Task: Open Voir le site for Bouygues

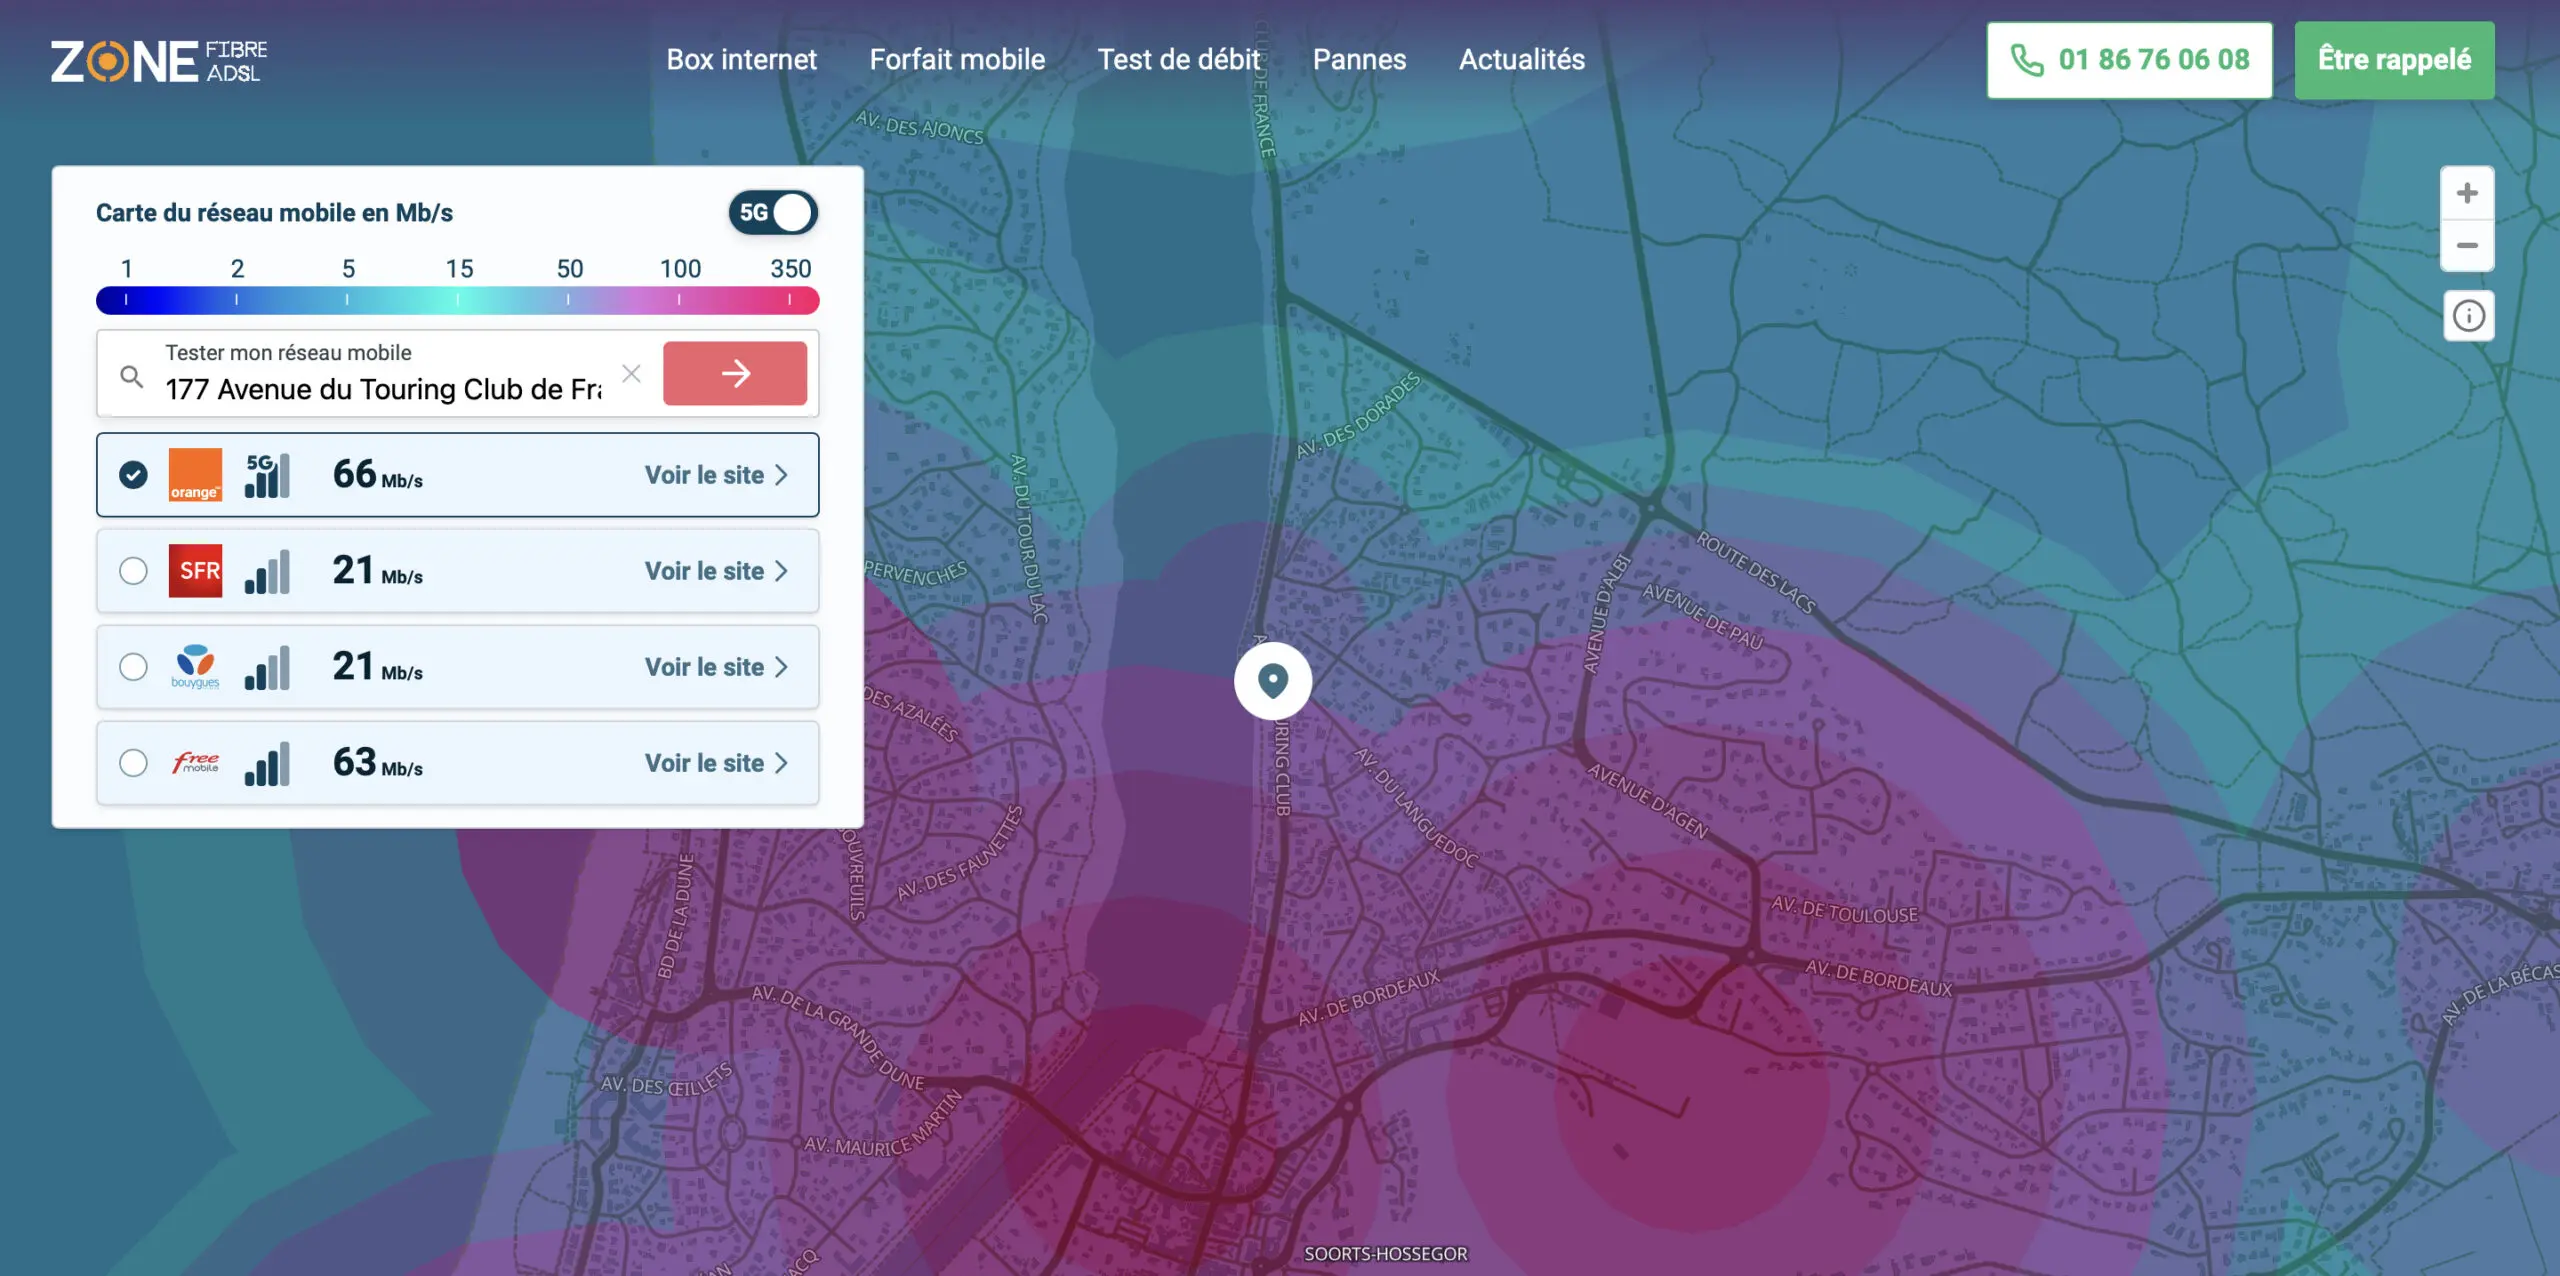Action: pos(716,667)
